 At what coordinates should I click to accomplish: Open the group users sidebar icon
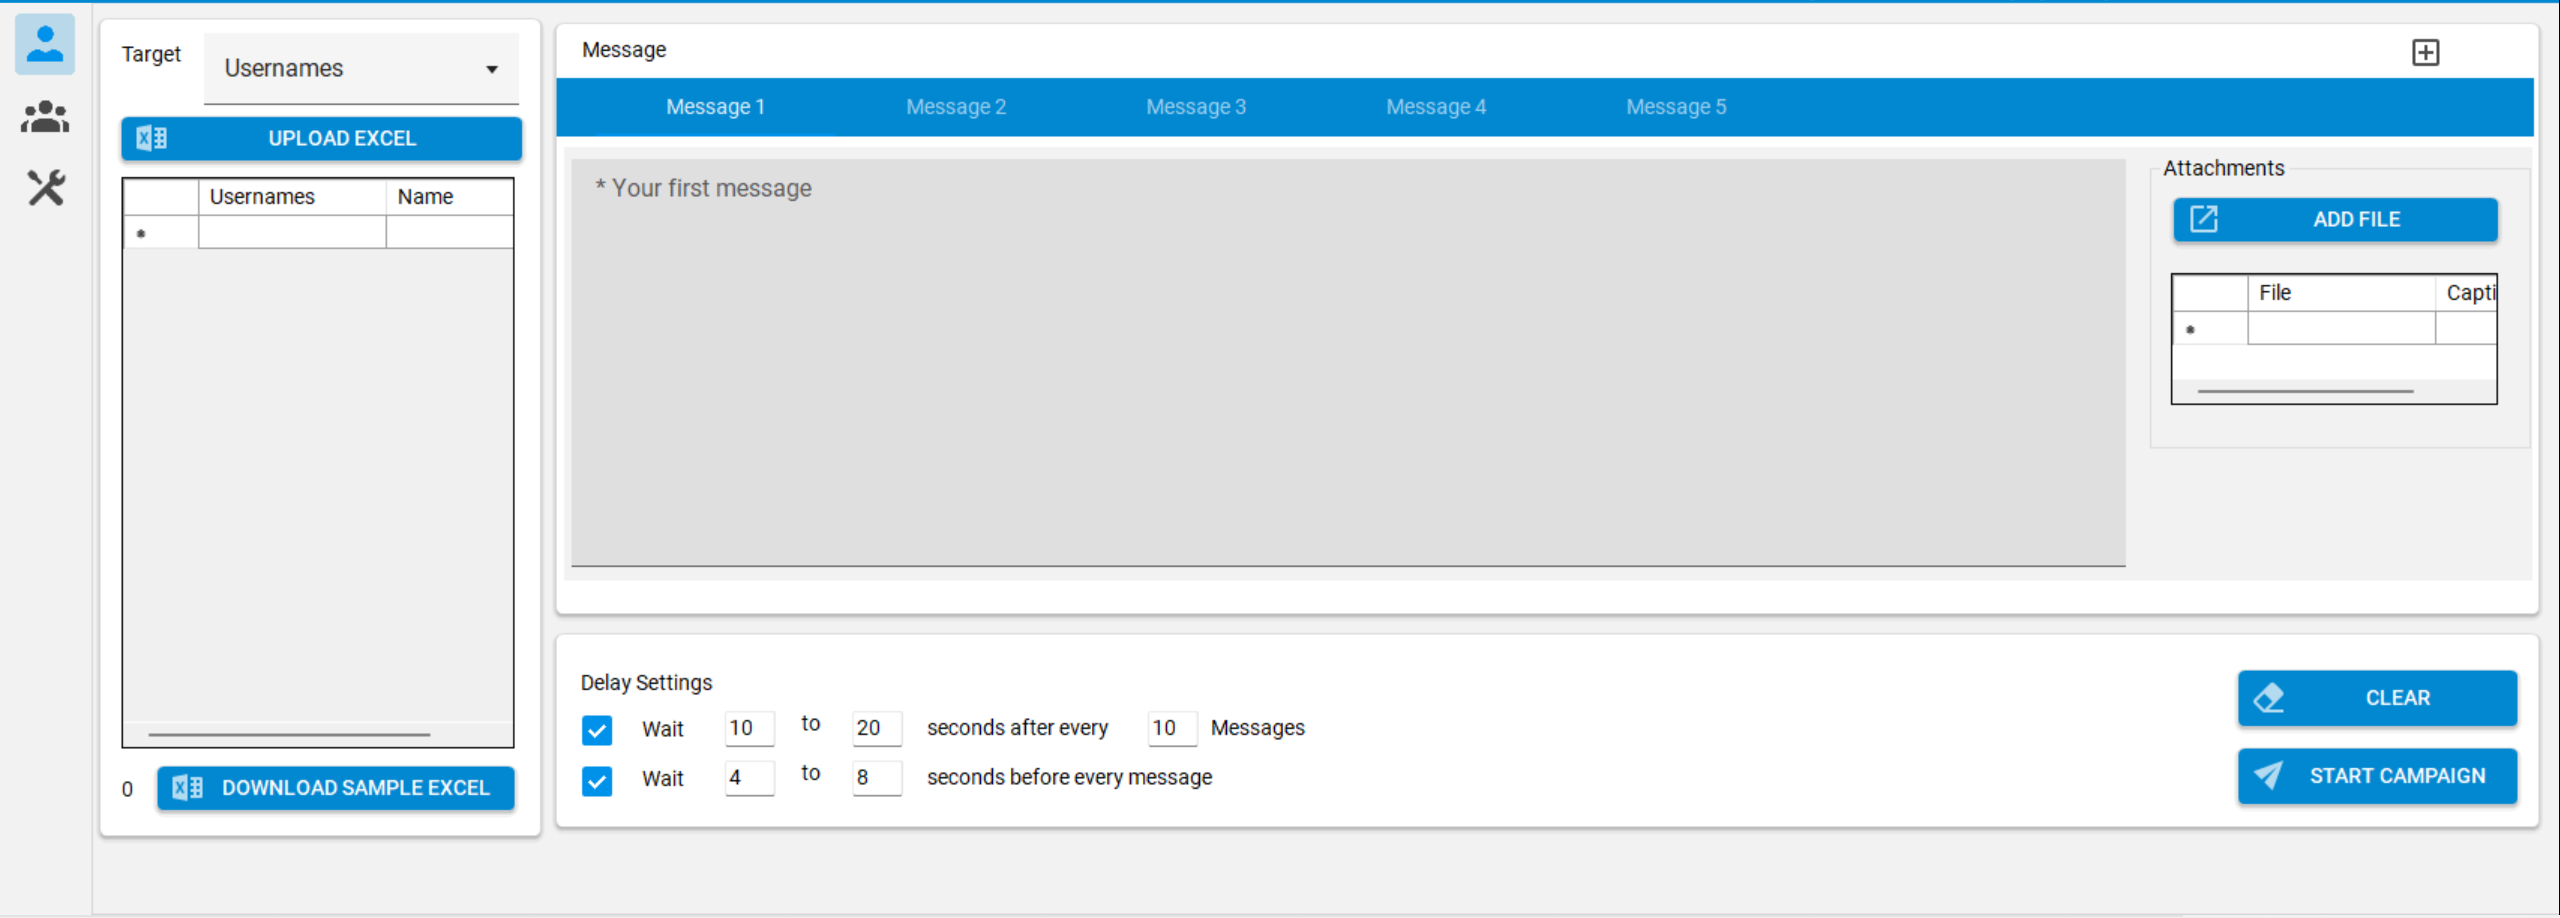tap(45, 117)
